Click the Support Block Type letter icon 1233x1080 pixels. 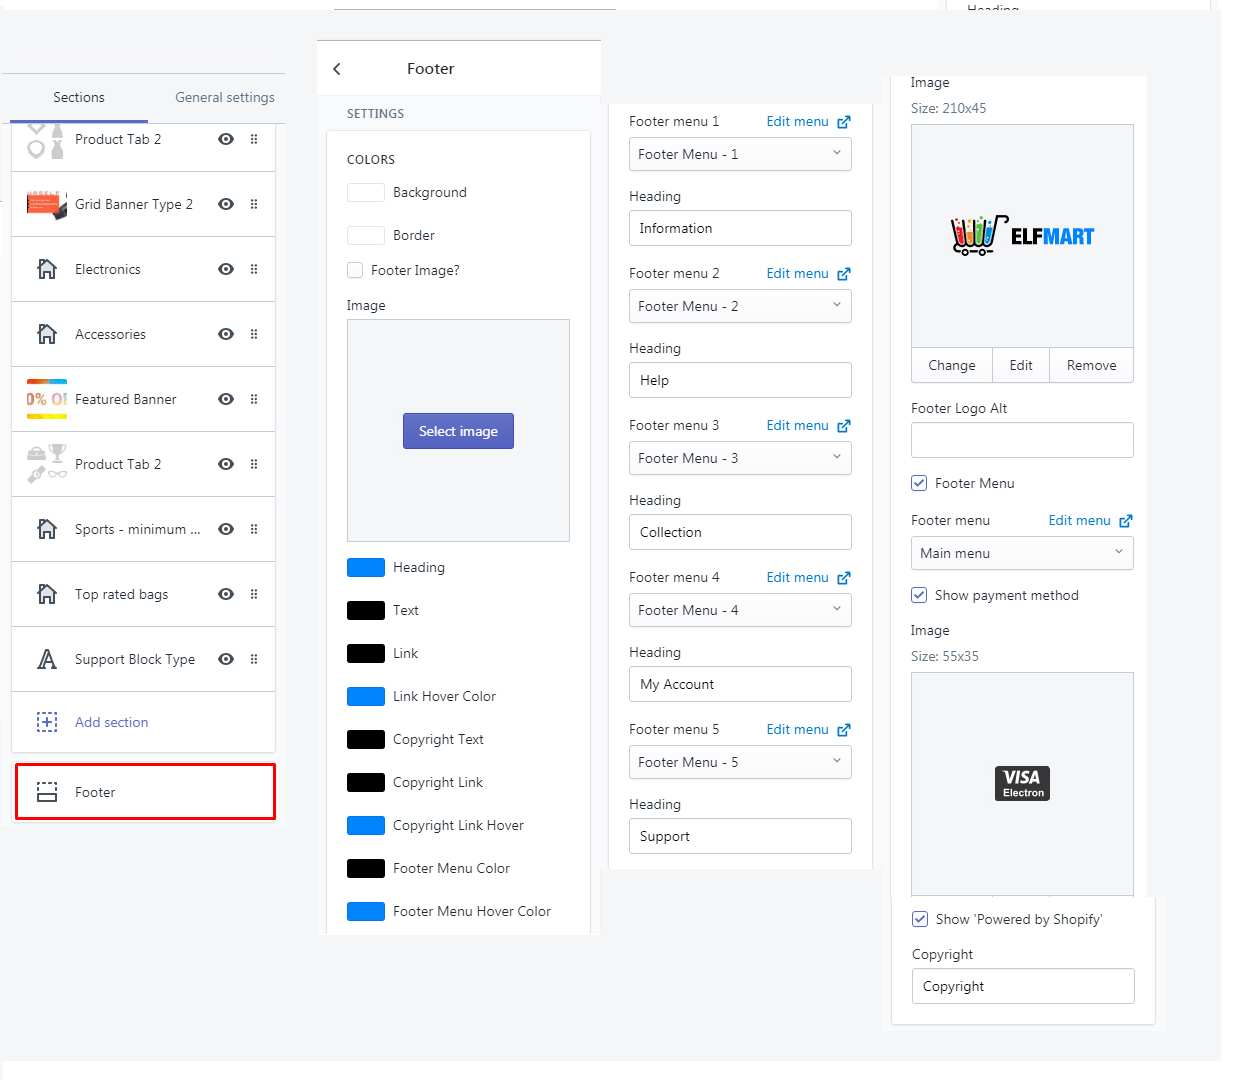(x=47, y=659)
